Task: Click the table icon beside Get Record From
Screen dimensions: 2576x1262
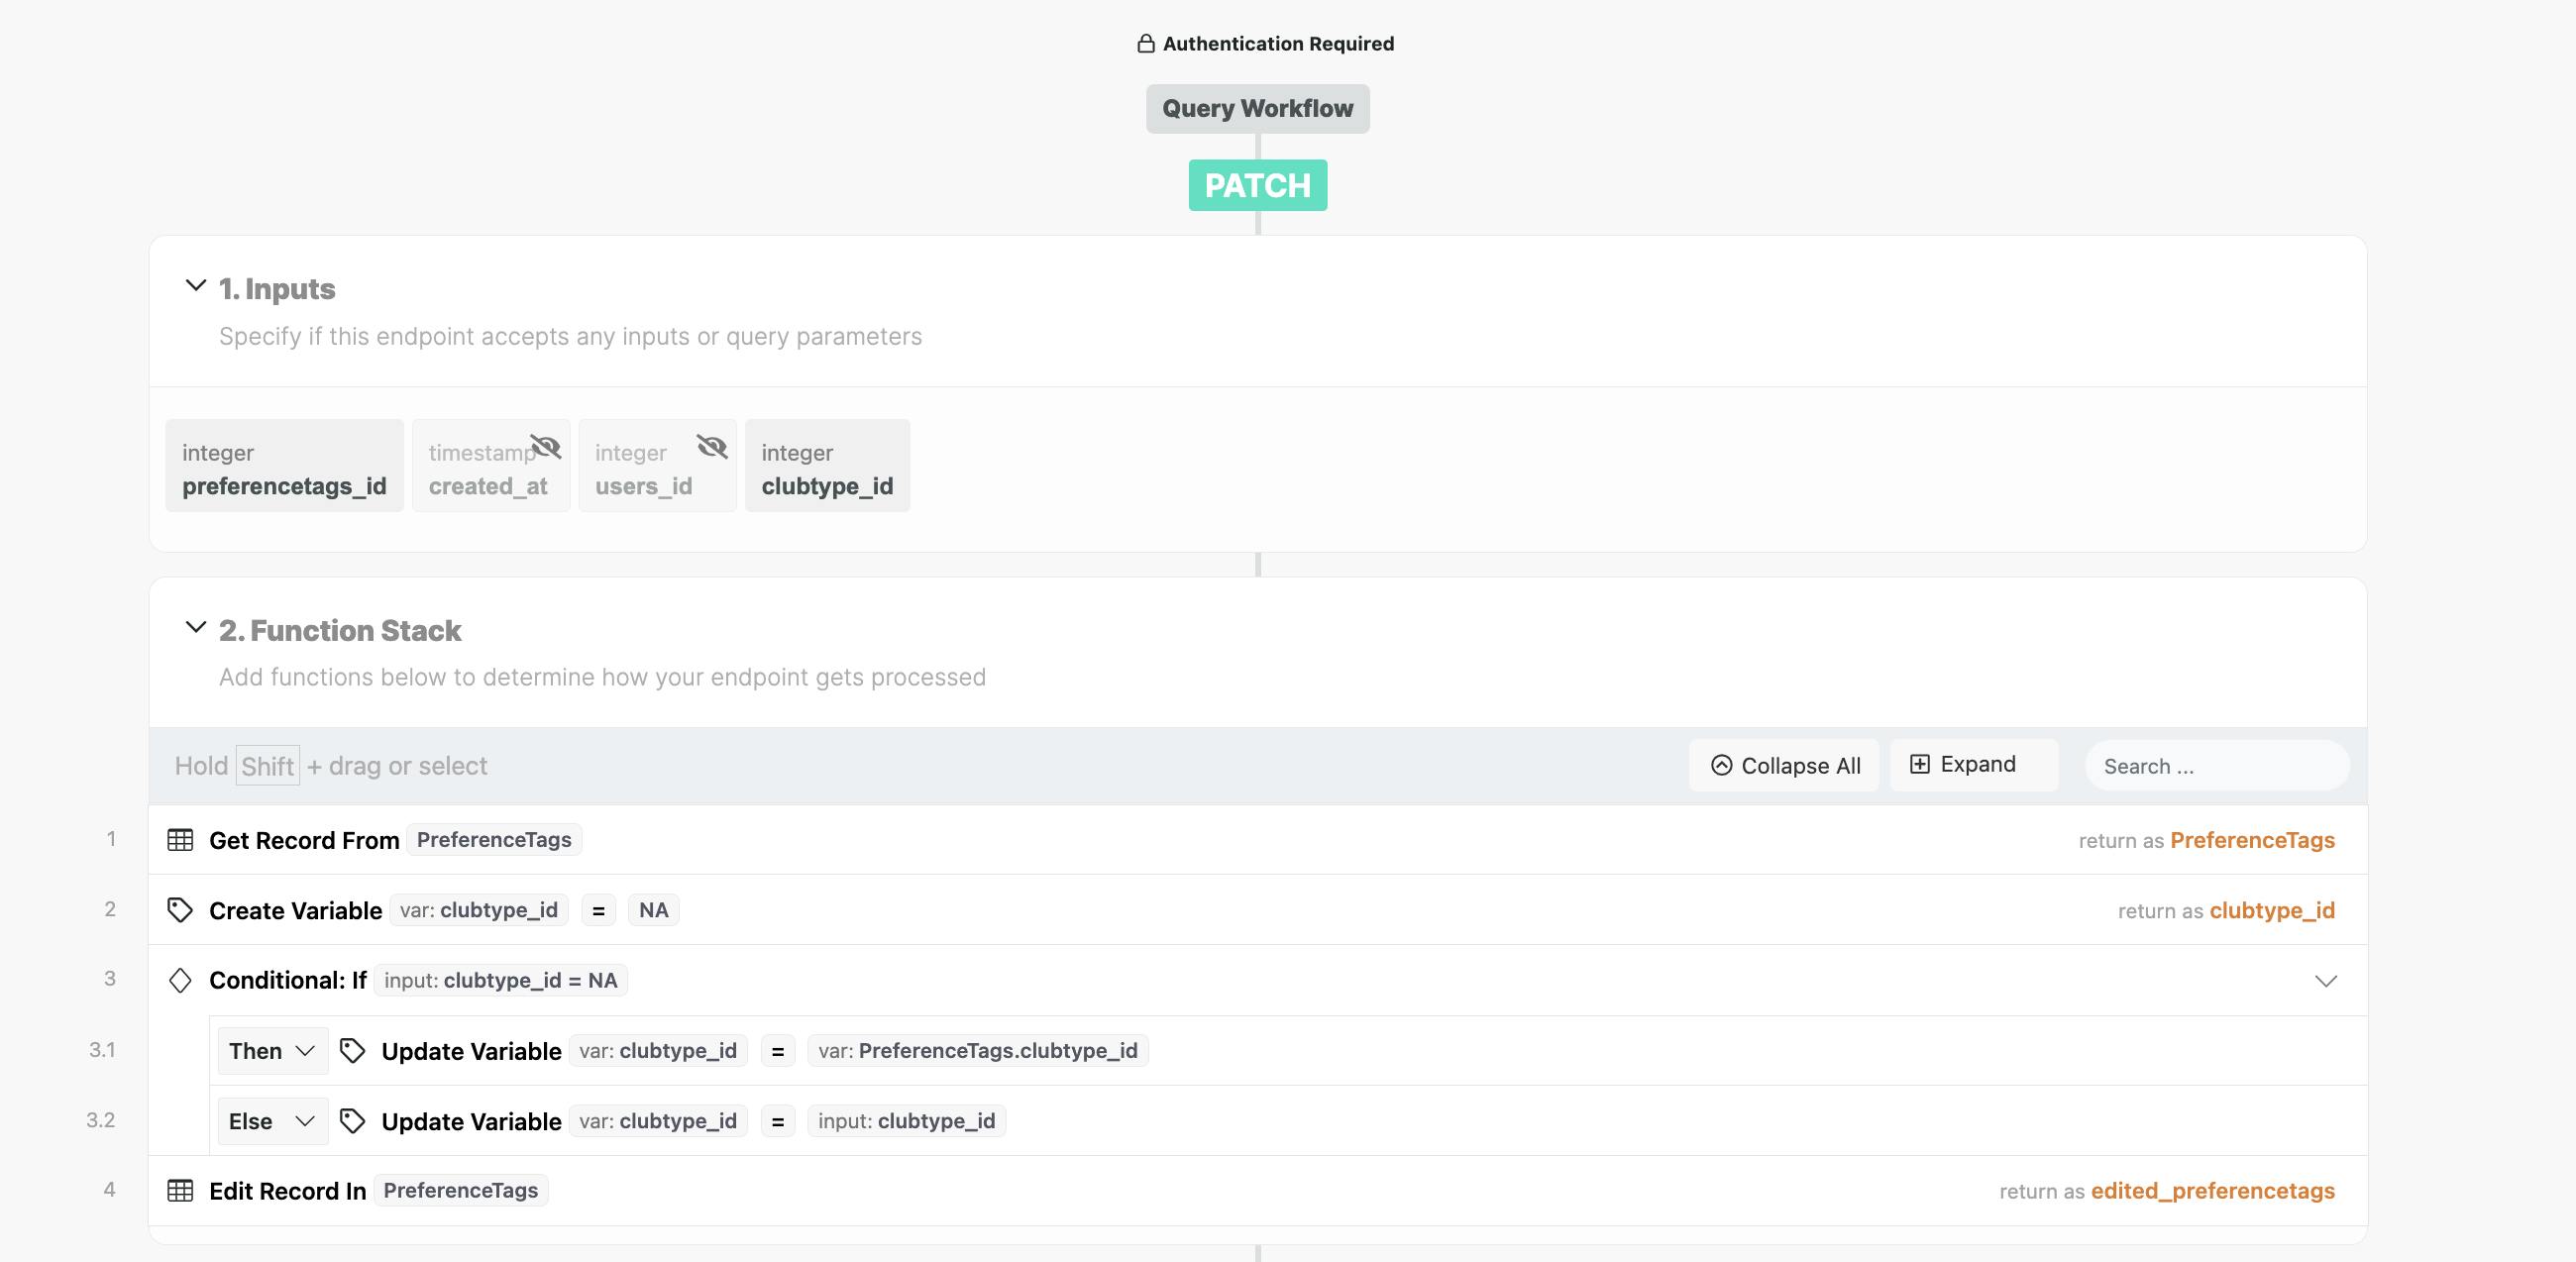Action: pos(180,840)
